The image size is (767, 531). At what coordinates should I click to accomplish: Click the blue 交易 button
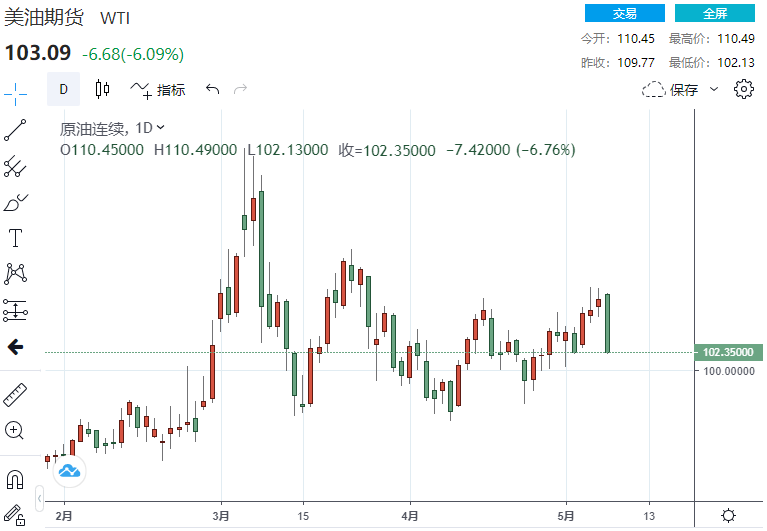click(x=624, y=13)
